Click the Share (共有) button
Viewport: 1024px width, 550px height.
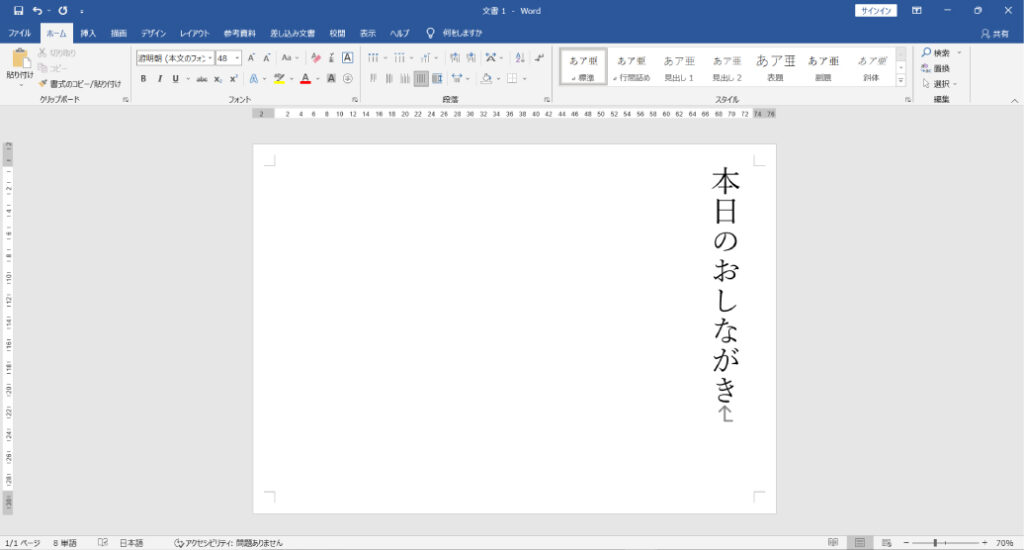995,33
